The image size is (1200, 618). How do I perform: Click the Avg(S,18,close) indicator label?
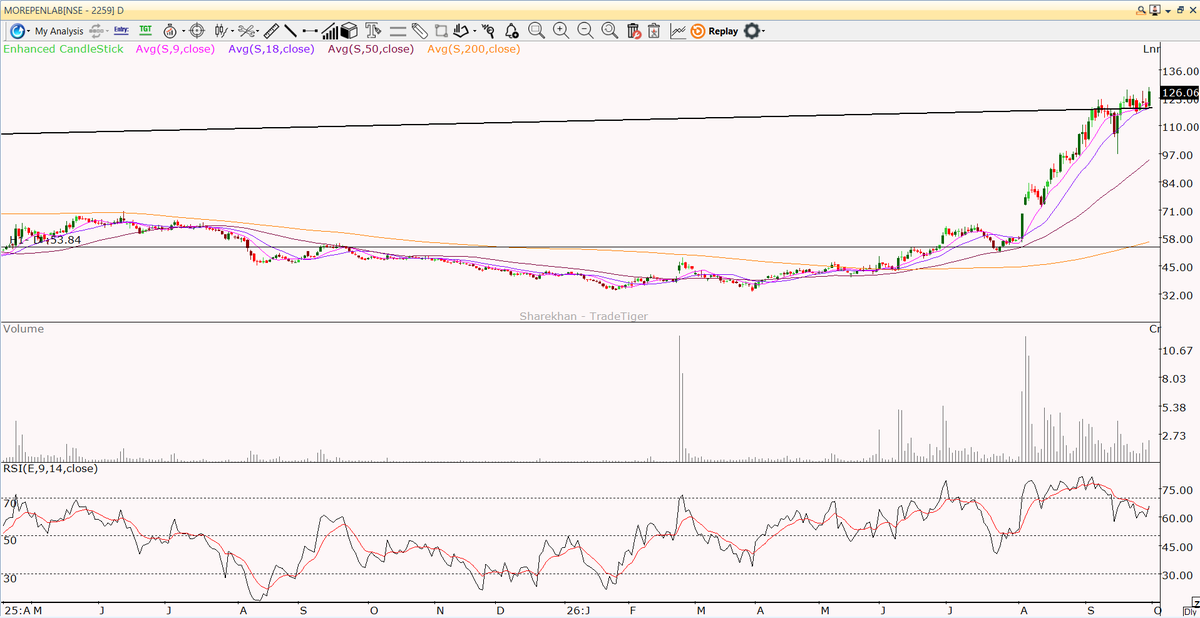pos(271,49)
